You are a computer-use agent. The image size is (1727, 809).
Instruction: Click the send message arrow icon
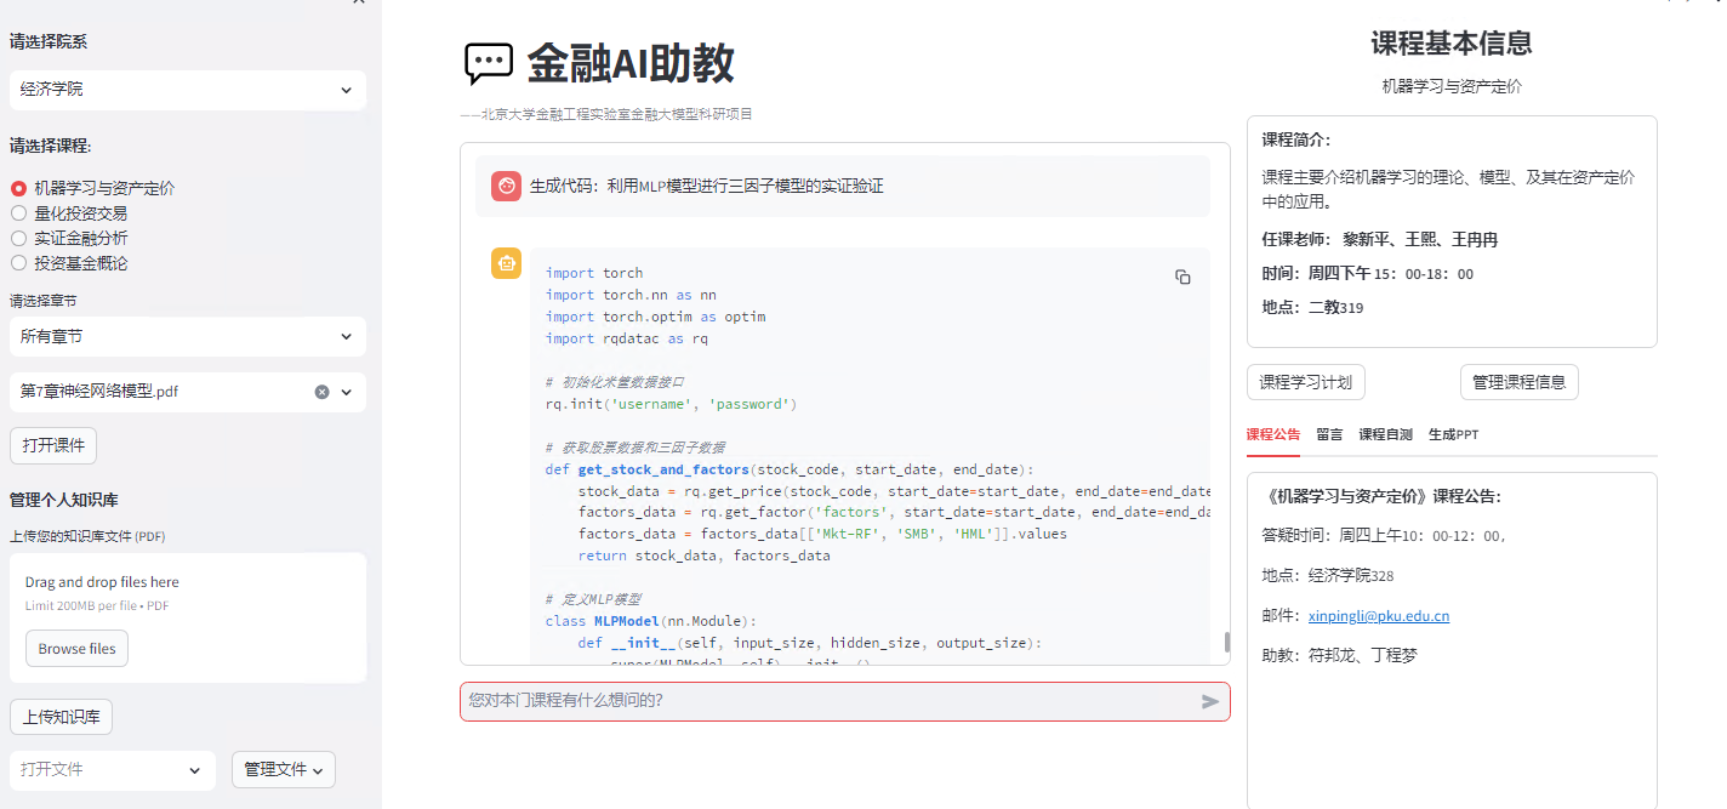pyautogui.click(x=1210, y=702)
